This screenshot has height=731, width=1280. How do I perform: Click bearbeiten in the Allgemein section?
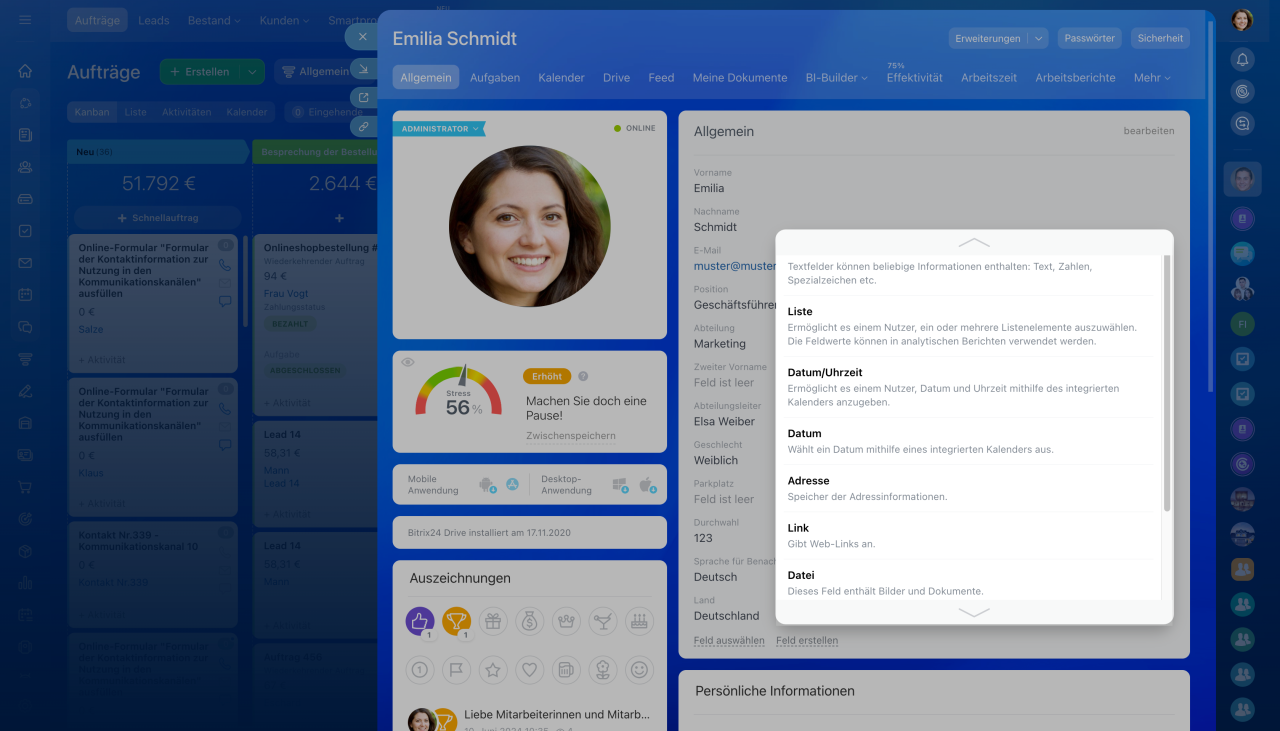(1149, 131)
